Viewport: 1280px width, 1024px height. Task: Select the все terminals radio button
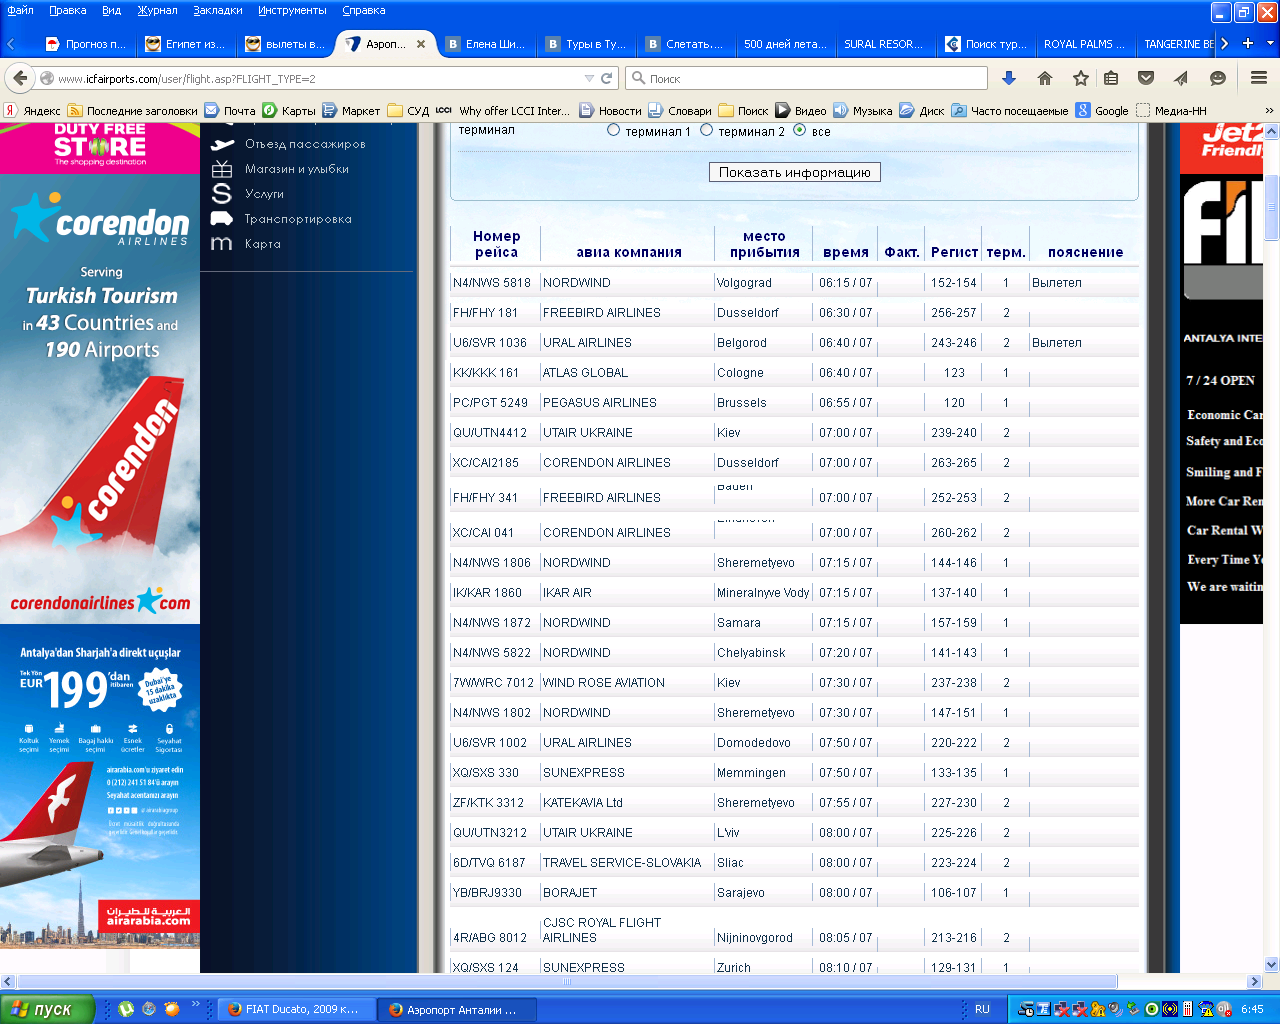pyautogui.click(x=800, y=130)
